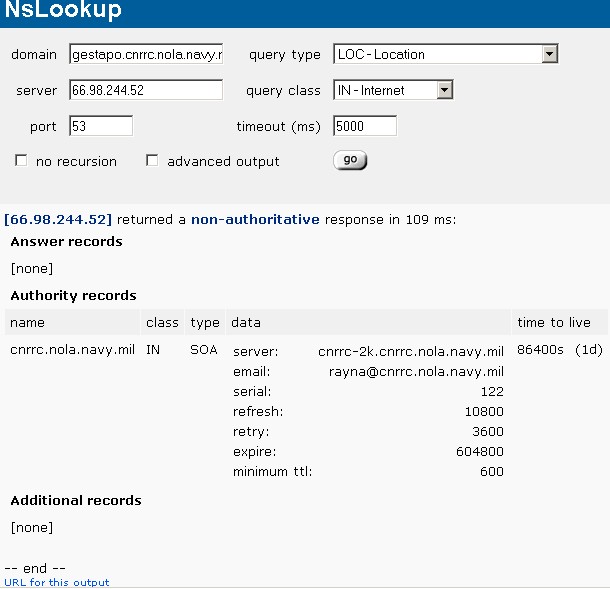Click the server input field
The width and height of the screenshot is (610, 589).
click(x=146, y=90)
